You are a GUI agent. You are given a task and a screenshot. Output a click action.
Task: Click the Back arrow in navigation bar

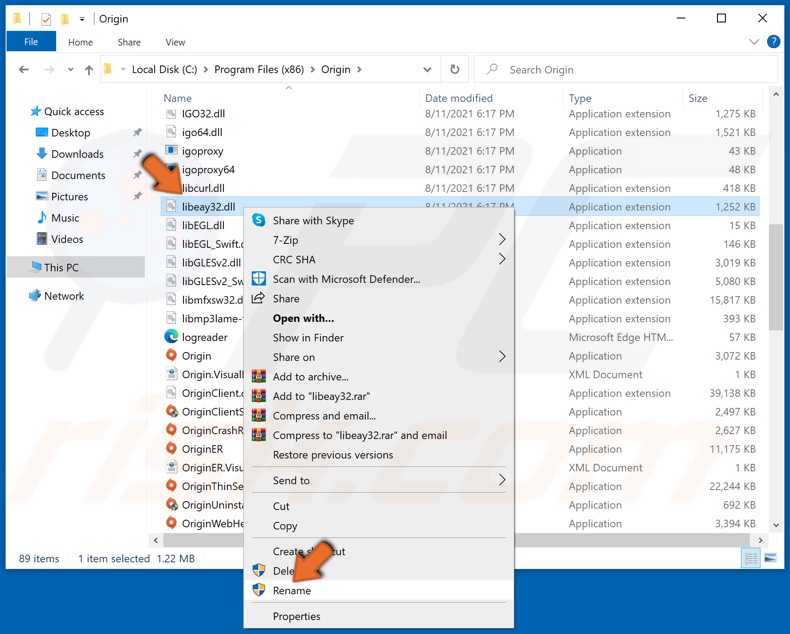(x=24, y=70)
